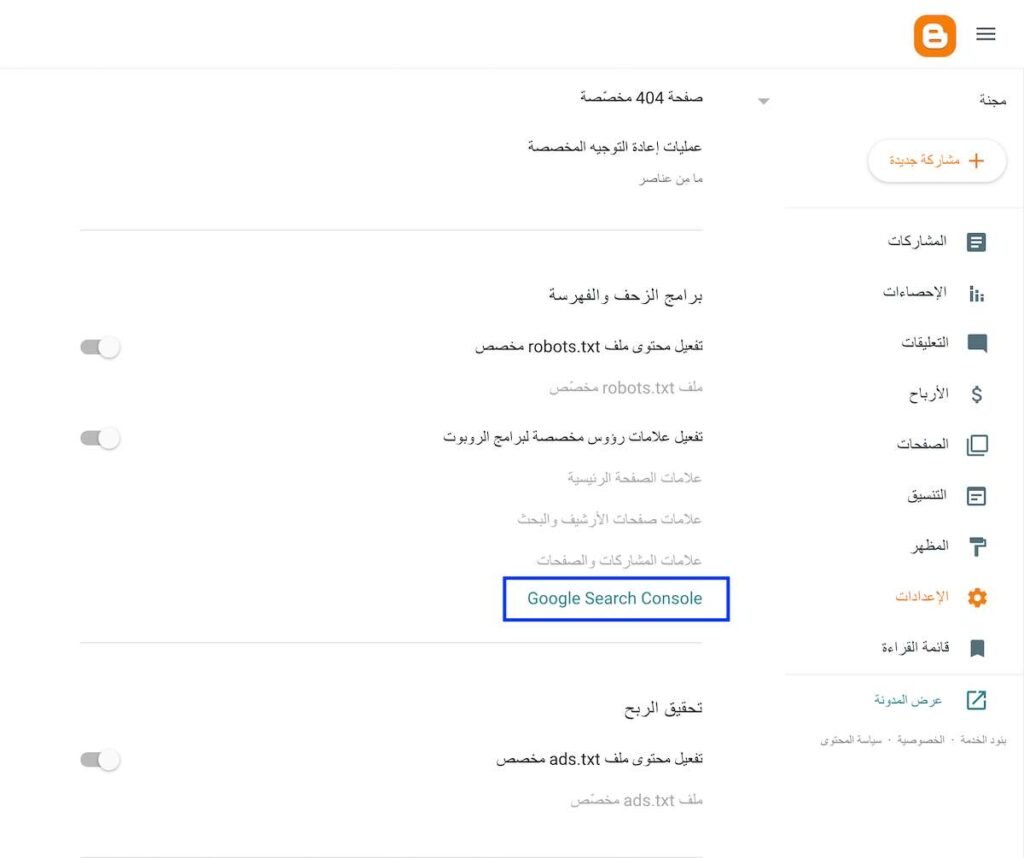This screenshot has width=1024, height=858.
Task: Click the New Post (مشاركة جديدة) button
Action: (x=937, y=161)
